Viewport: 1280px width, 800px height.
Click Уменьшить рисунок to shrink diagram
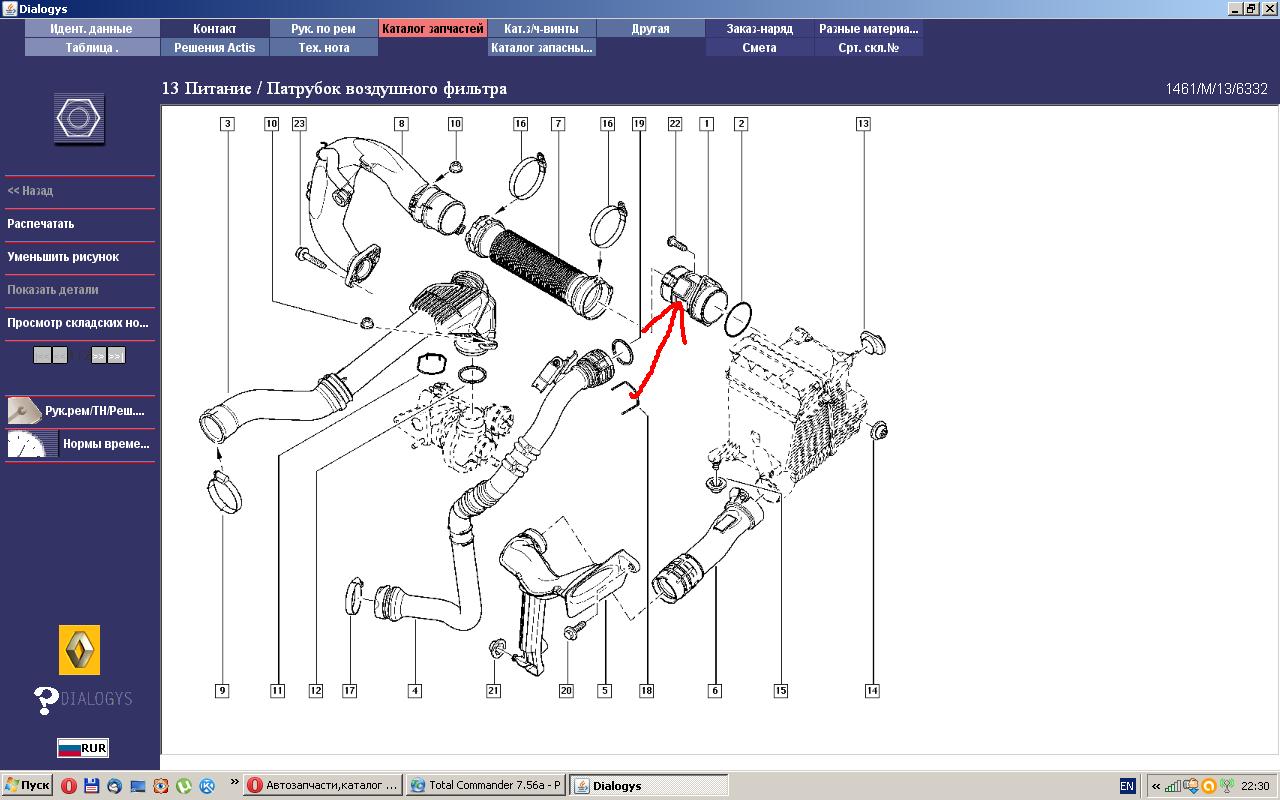coord(63,257)
